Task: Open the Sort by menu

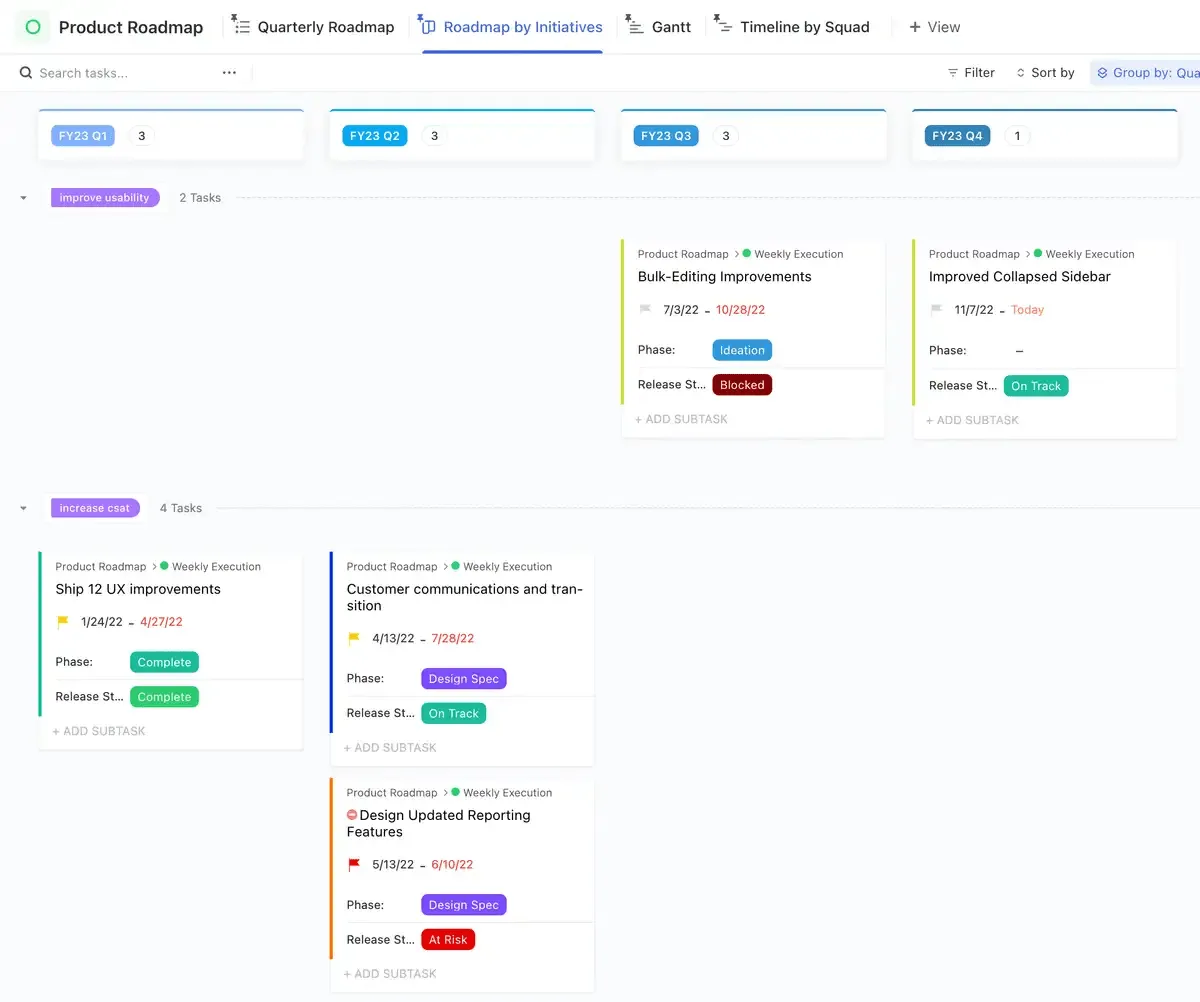Action: tap(1045, 73)
